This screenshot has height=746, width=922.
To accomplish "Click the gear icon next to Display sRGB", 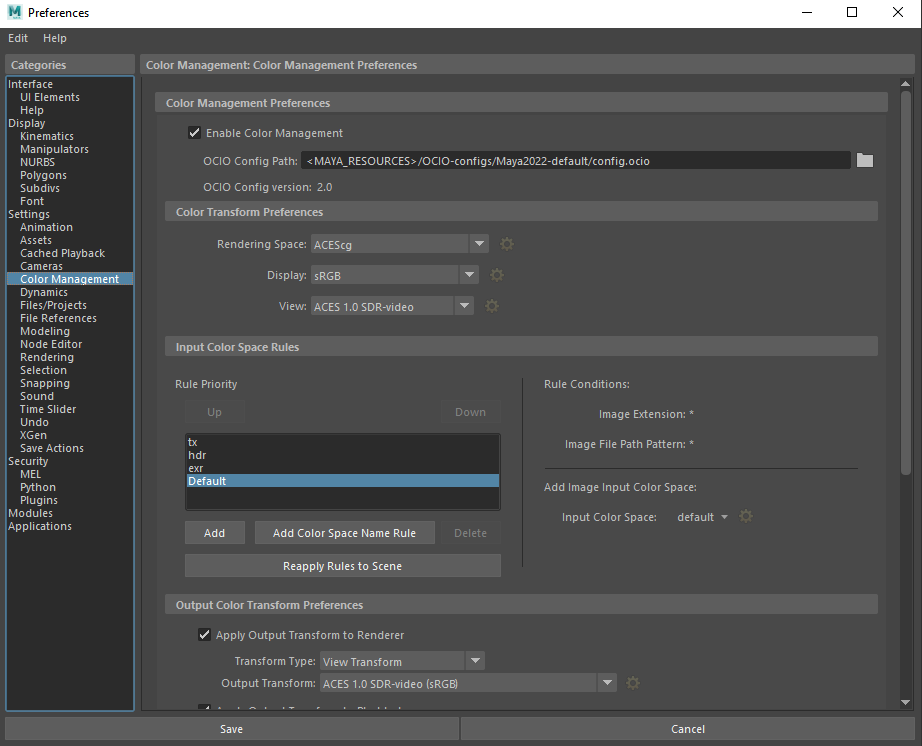I will tap(496, 274).
